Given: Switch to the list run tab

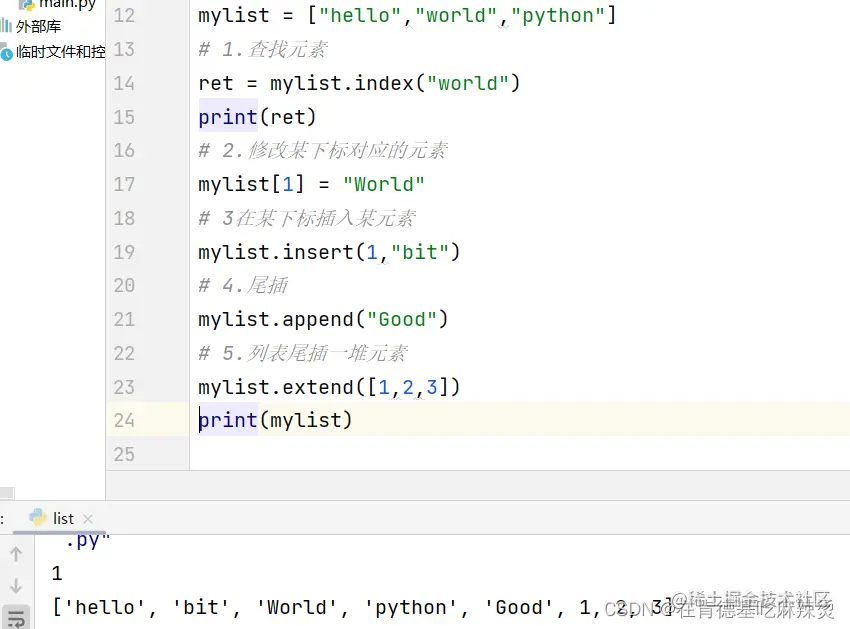Looking at the screenshot, I should [x=63, y=519].
